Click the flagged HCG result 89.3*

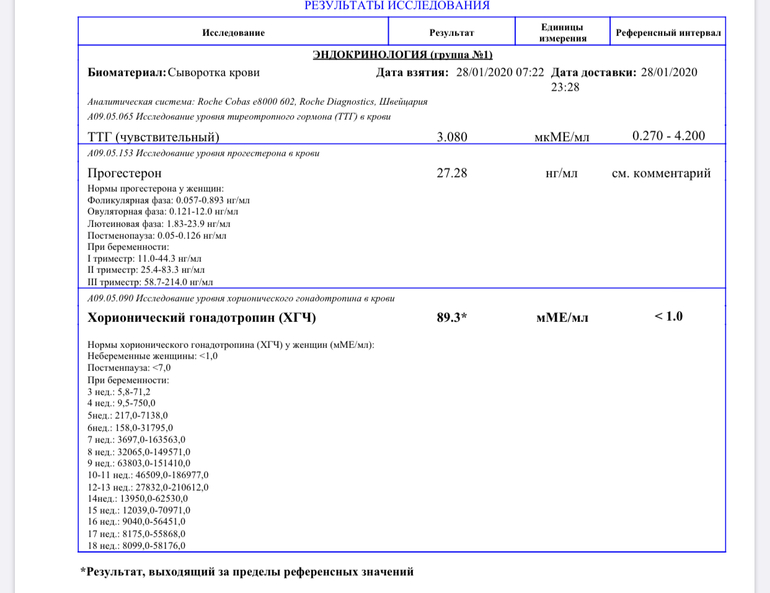tap(452, 318)
